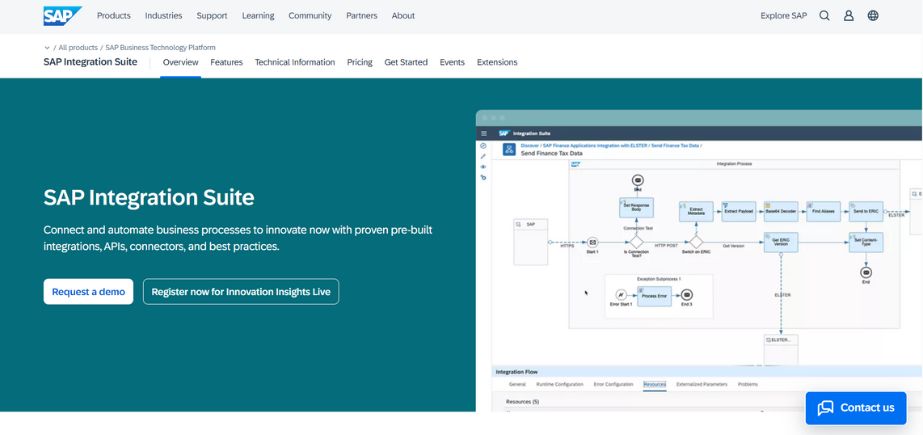
Task: Click the 'Exception Subprocess 1' label
Action: click(x=659, y=279)
